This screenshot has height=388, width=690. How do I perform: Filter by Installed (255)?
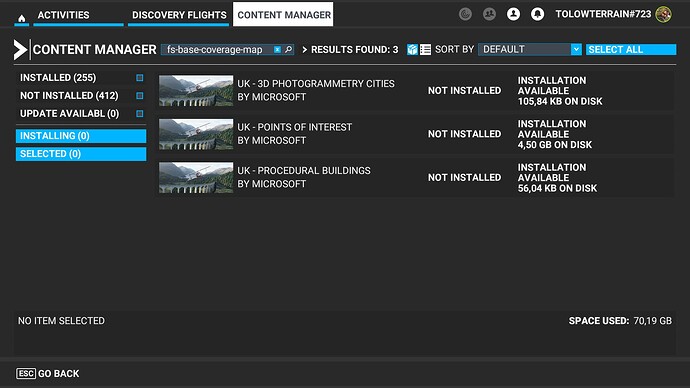(x=58, y=78)
